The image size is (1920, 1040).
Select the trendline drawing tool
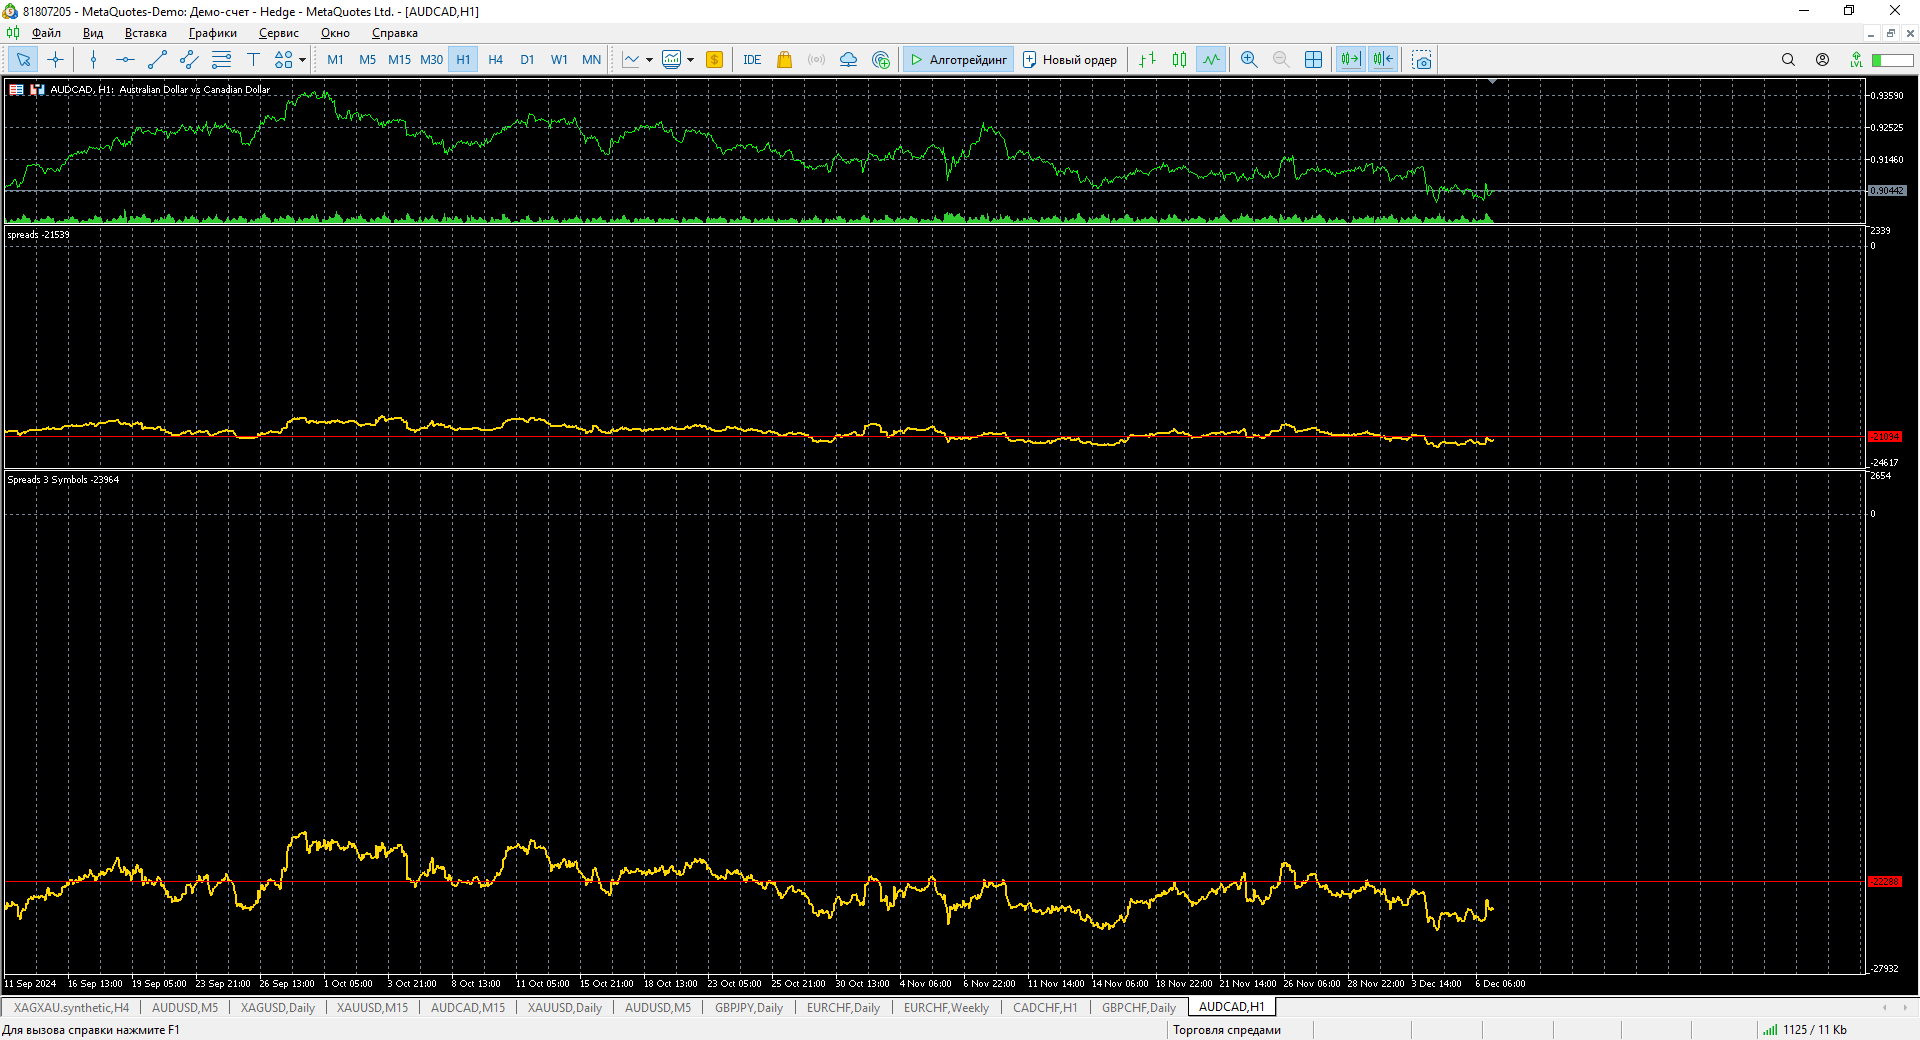[x=157, y=60]
